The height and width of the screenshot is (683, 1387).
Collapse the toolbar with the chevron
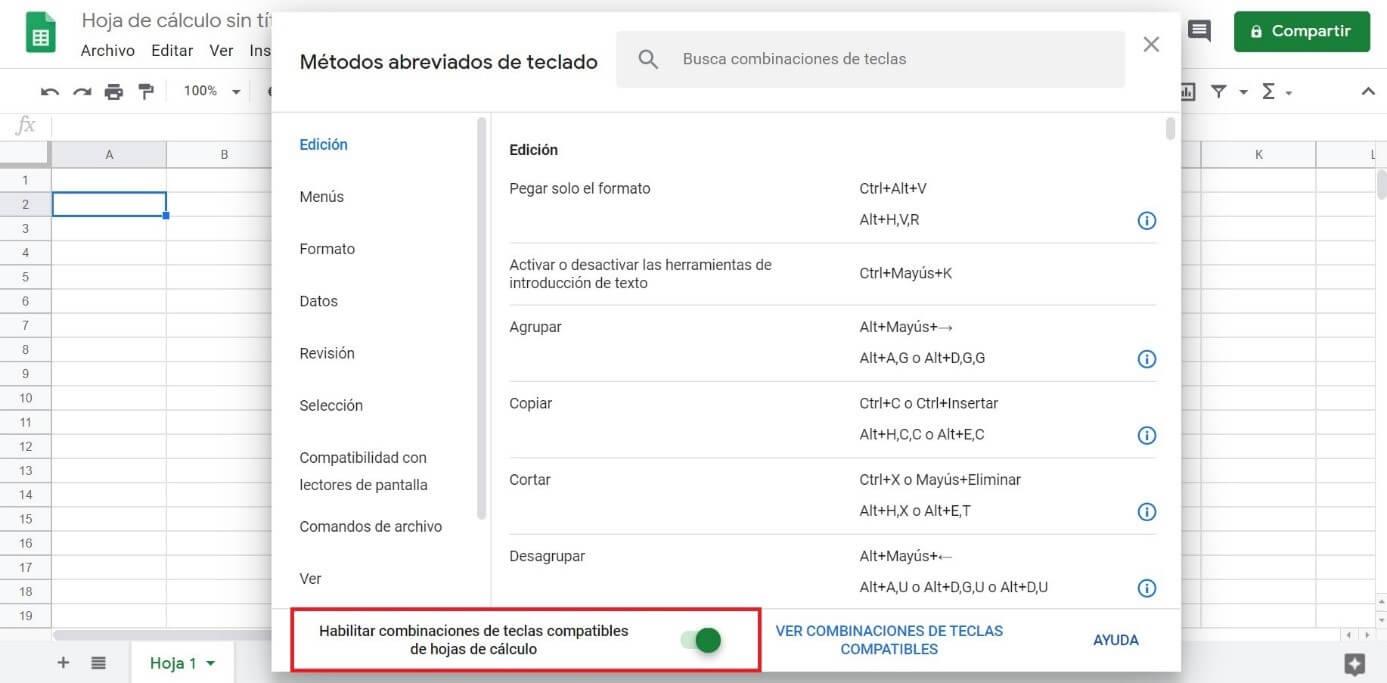[1368, 90]
